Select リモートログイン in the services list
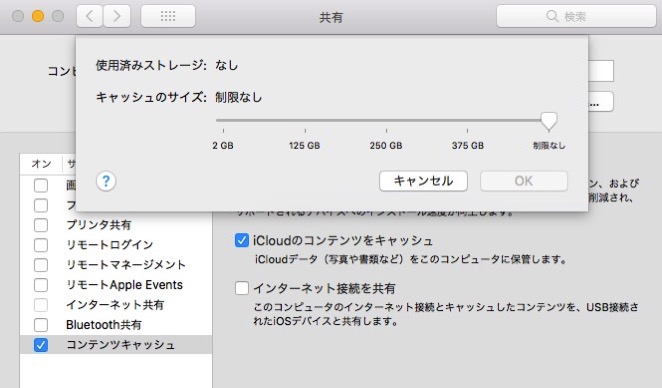The height and width of the screenshot is (388, 662). point(110,245)
